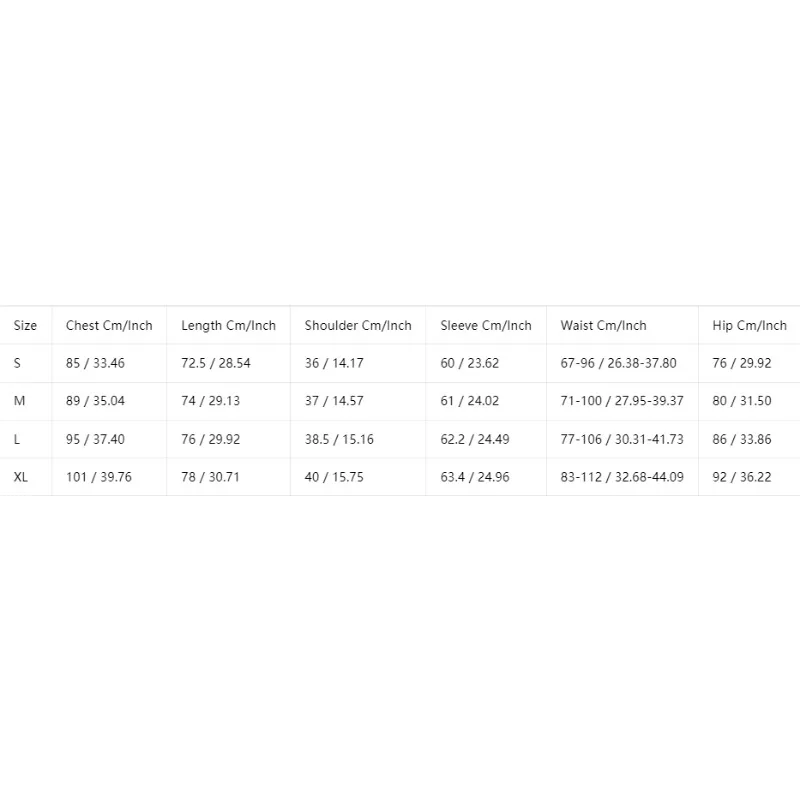Click the hip value 92 / 36.22

tap(741, 477)
